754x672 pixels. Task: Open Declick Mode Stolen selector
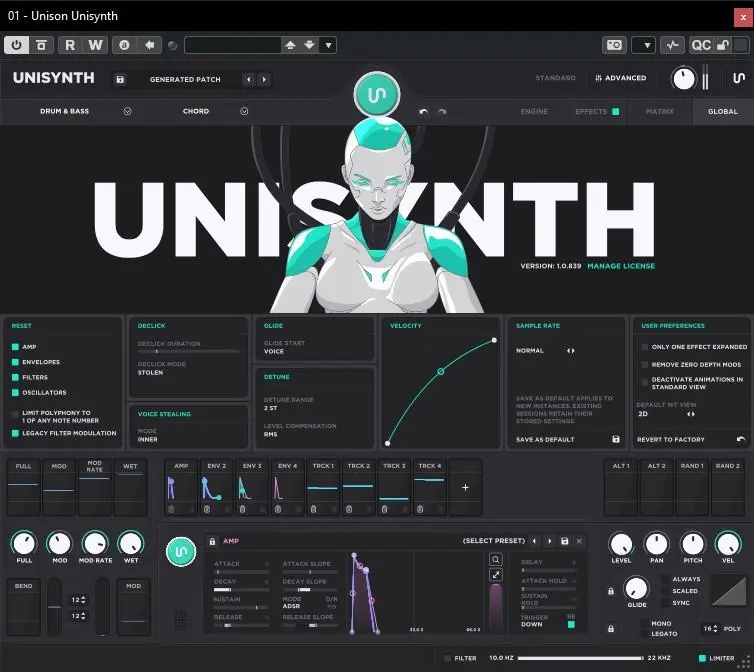click(x=151, y=373)
